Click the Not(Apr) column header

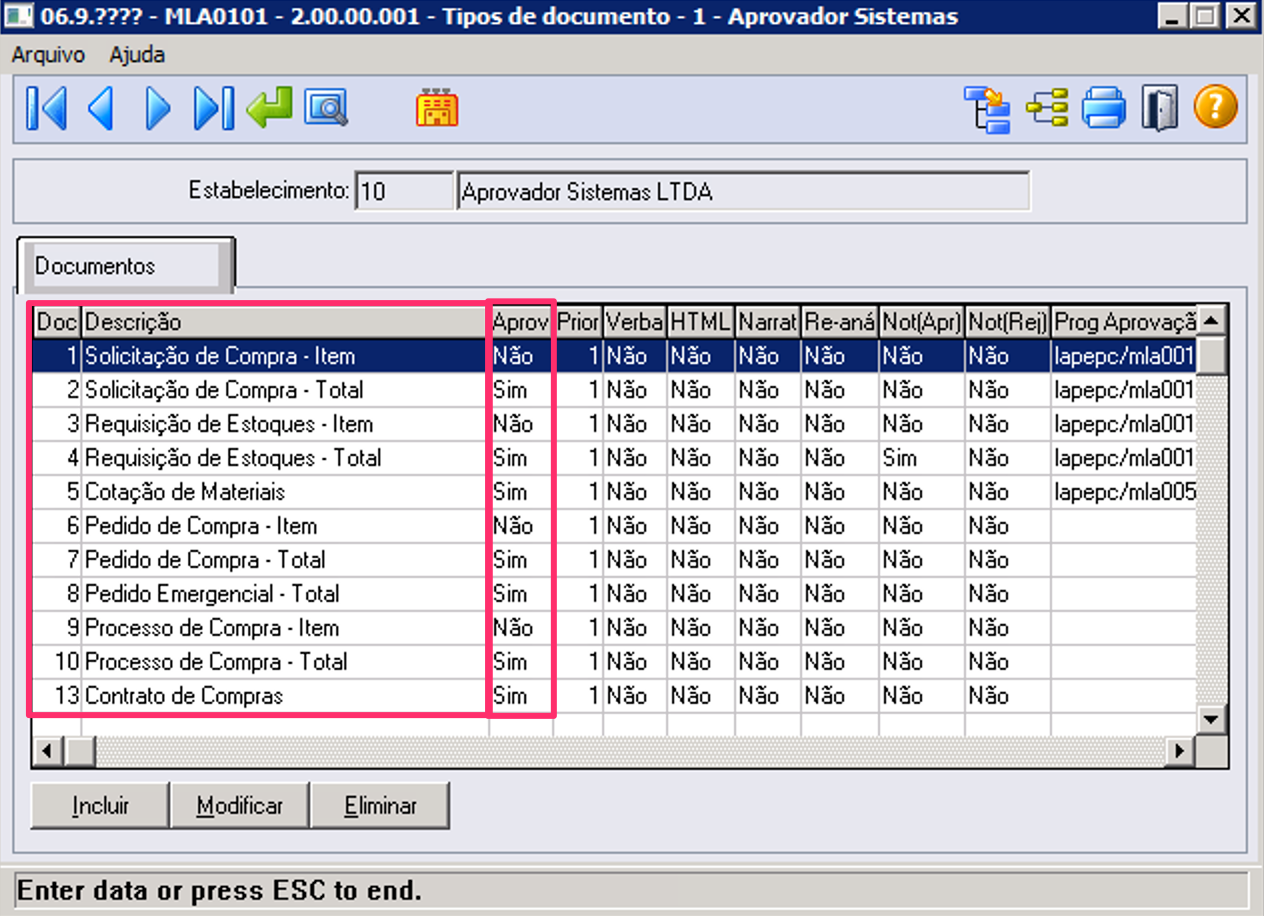click(x=921, y=322)
